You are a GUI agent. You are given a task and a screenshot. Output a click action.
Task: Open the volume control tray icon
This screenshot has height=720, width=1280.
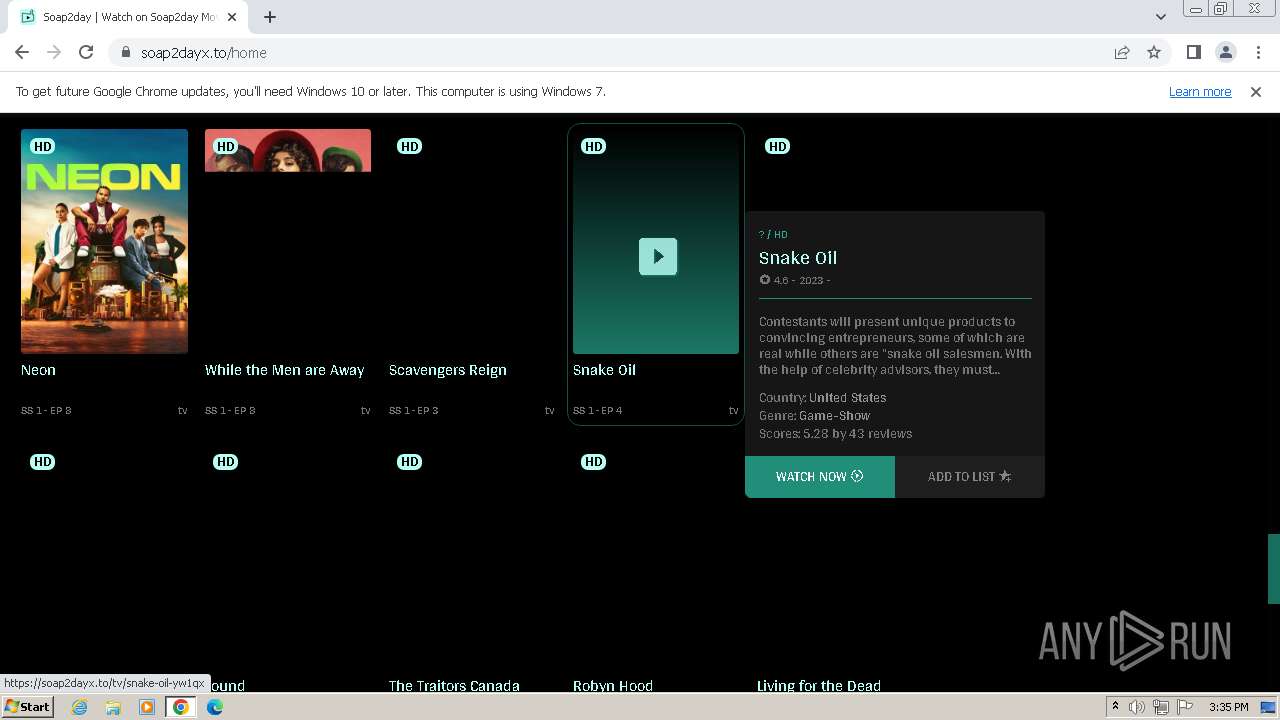(1137, 707)
